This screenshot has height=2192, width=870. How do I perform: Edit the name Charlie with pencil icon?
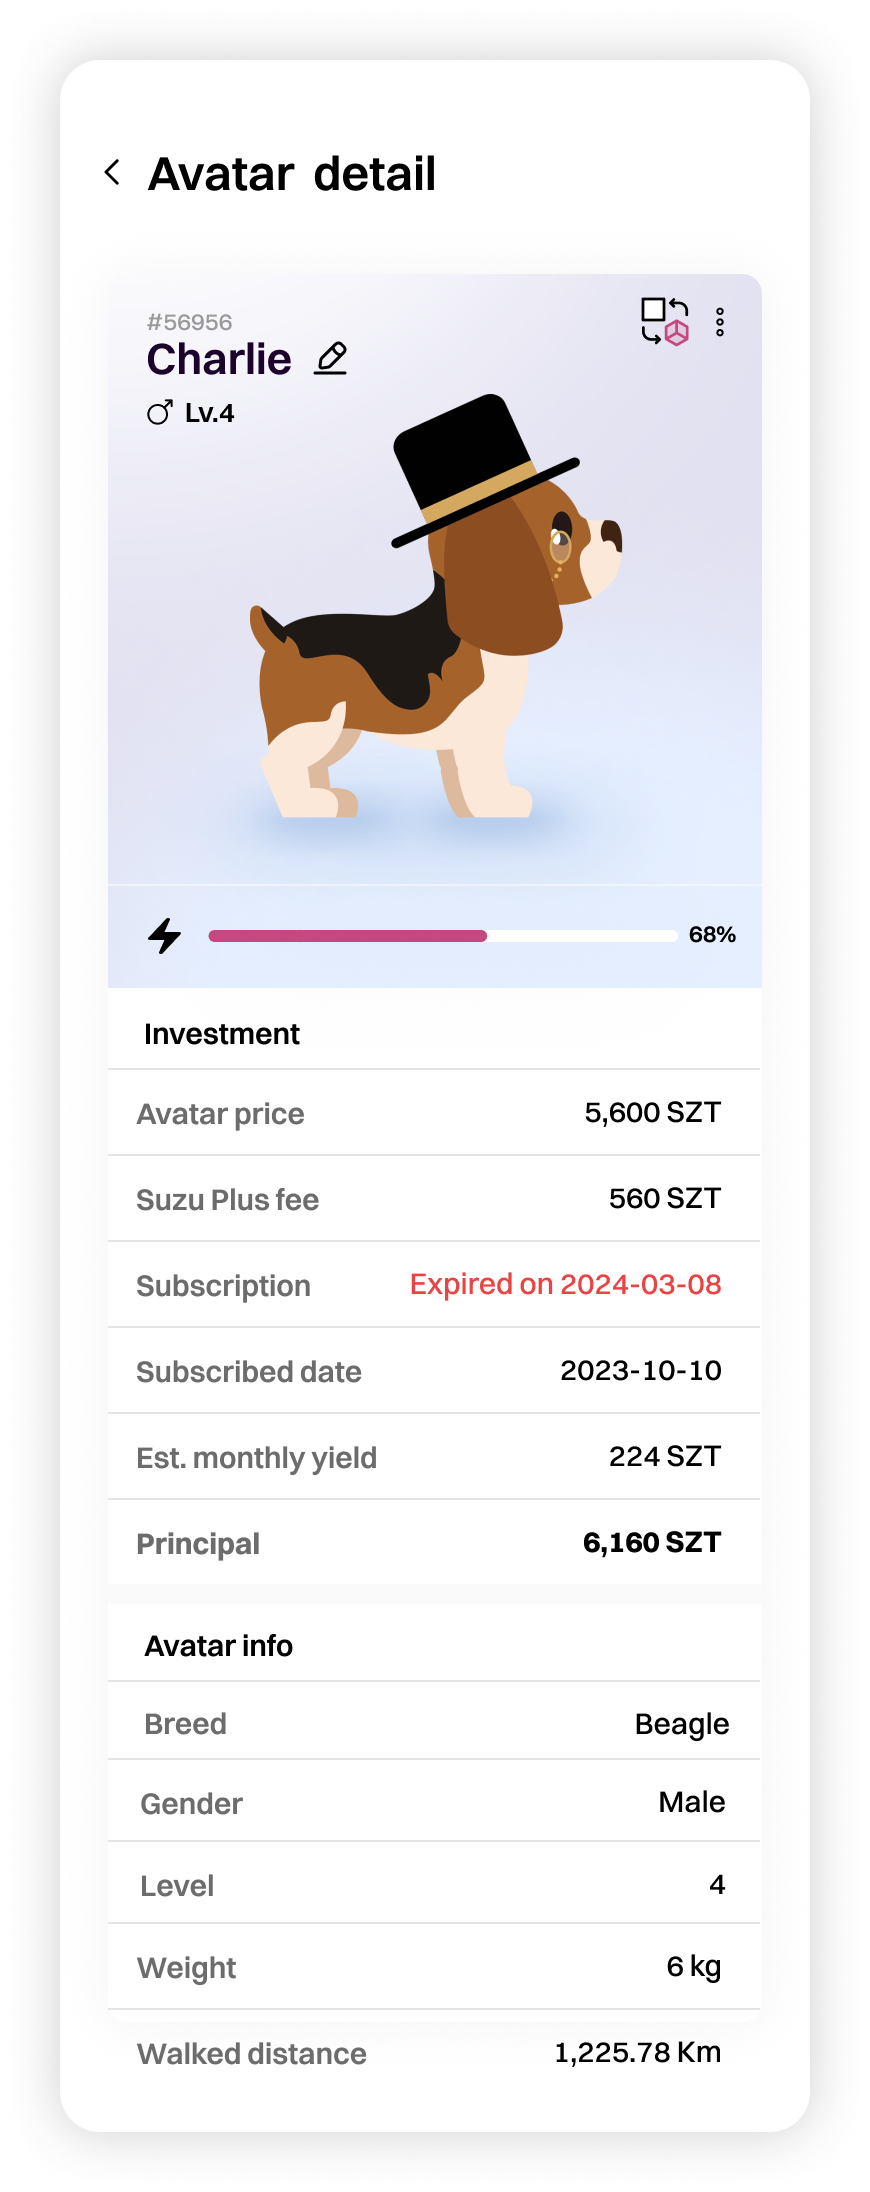[331, 358]
